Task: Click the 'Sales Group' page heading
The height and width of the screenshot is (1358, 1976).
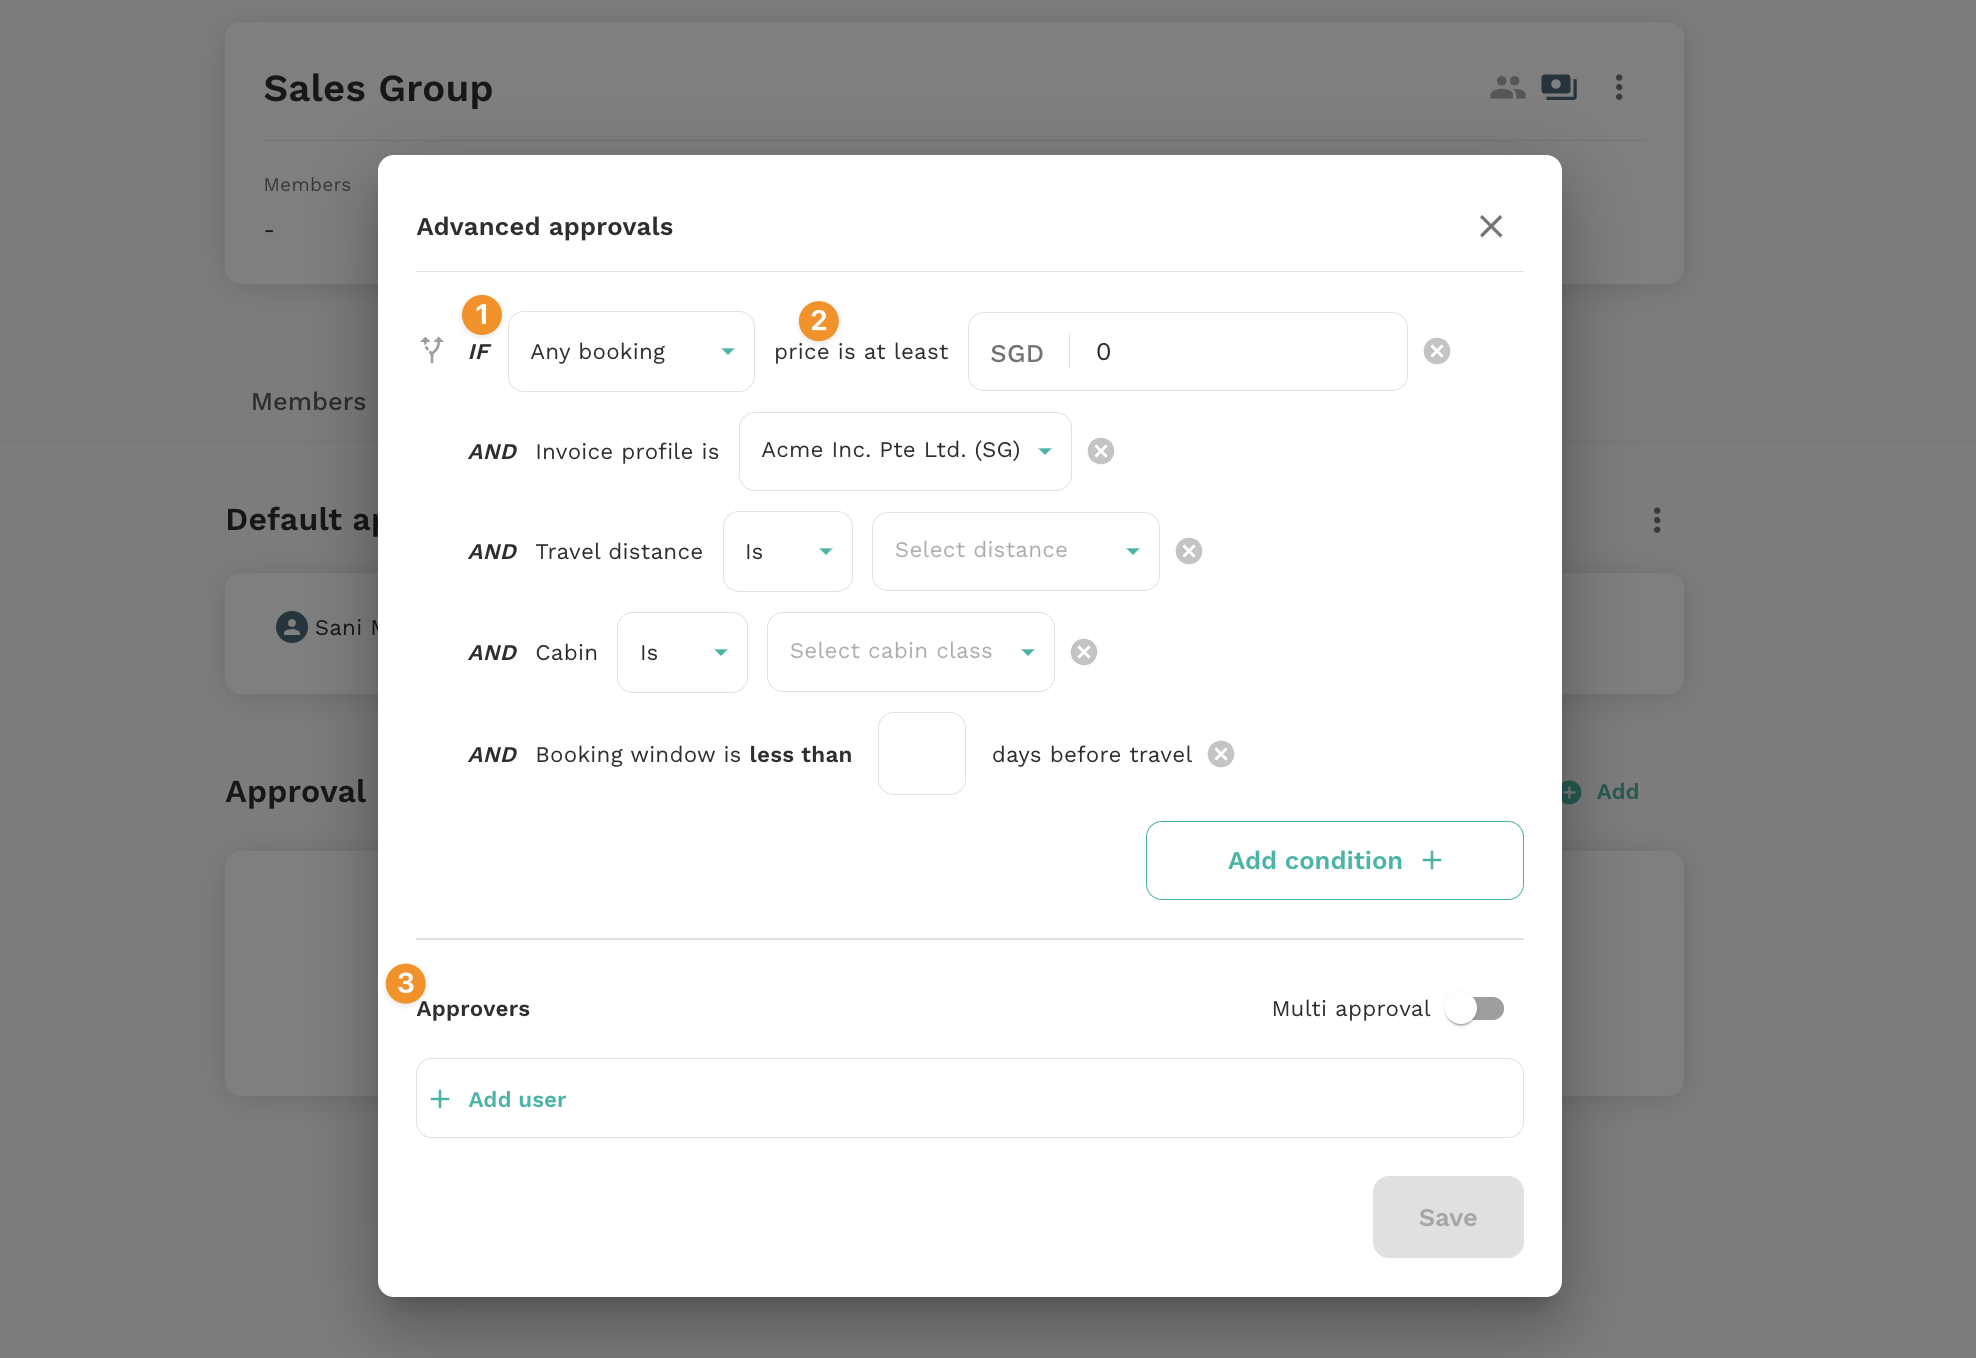Action: point(378,88)
